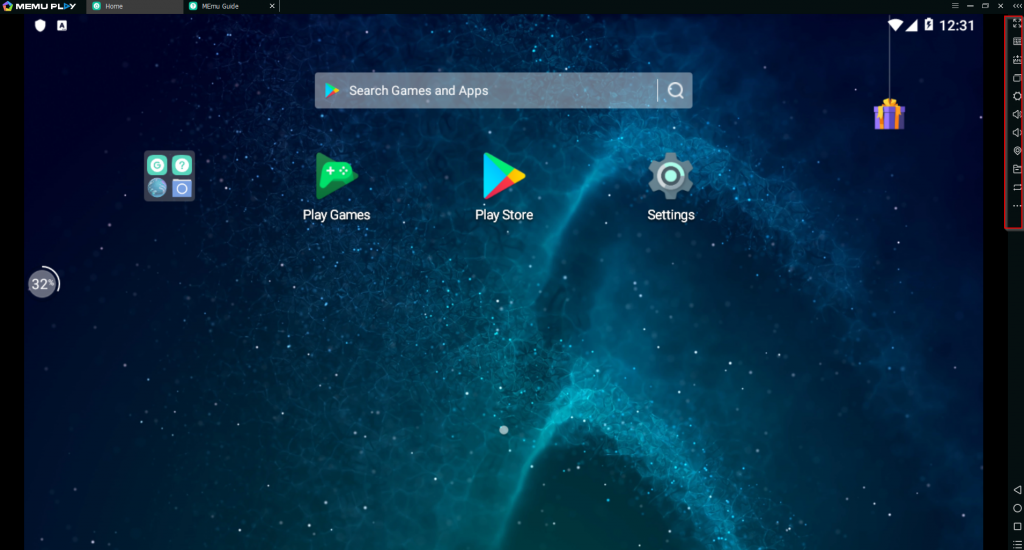Click the shield icon in status bar
This screenshot has width=1024, height=550.
coord(40,25)
